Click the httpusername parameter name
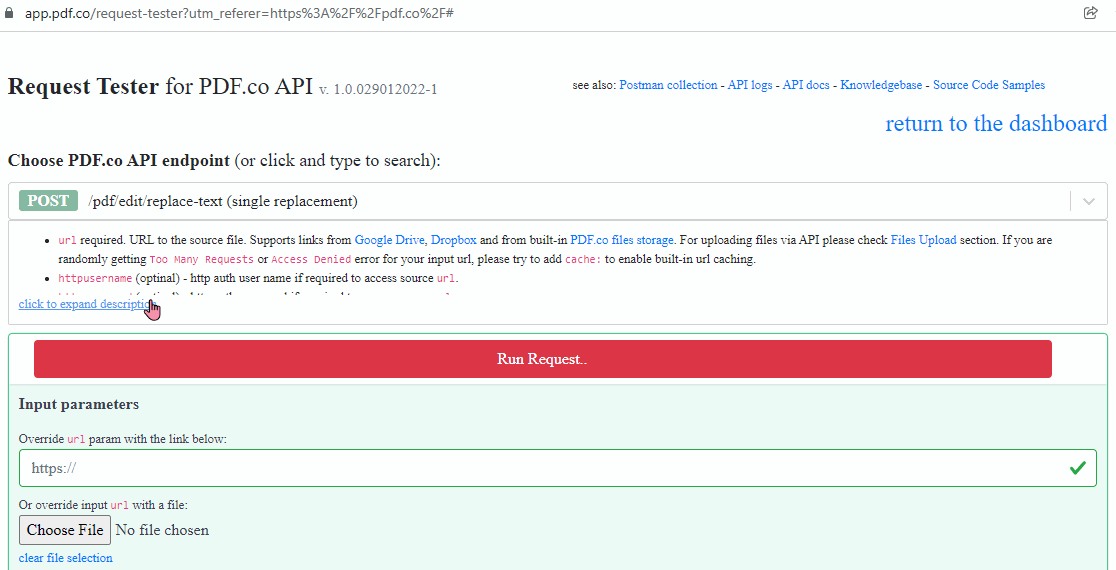The height and width of the screenshot is (570, 1116). 95,278
